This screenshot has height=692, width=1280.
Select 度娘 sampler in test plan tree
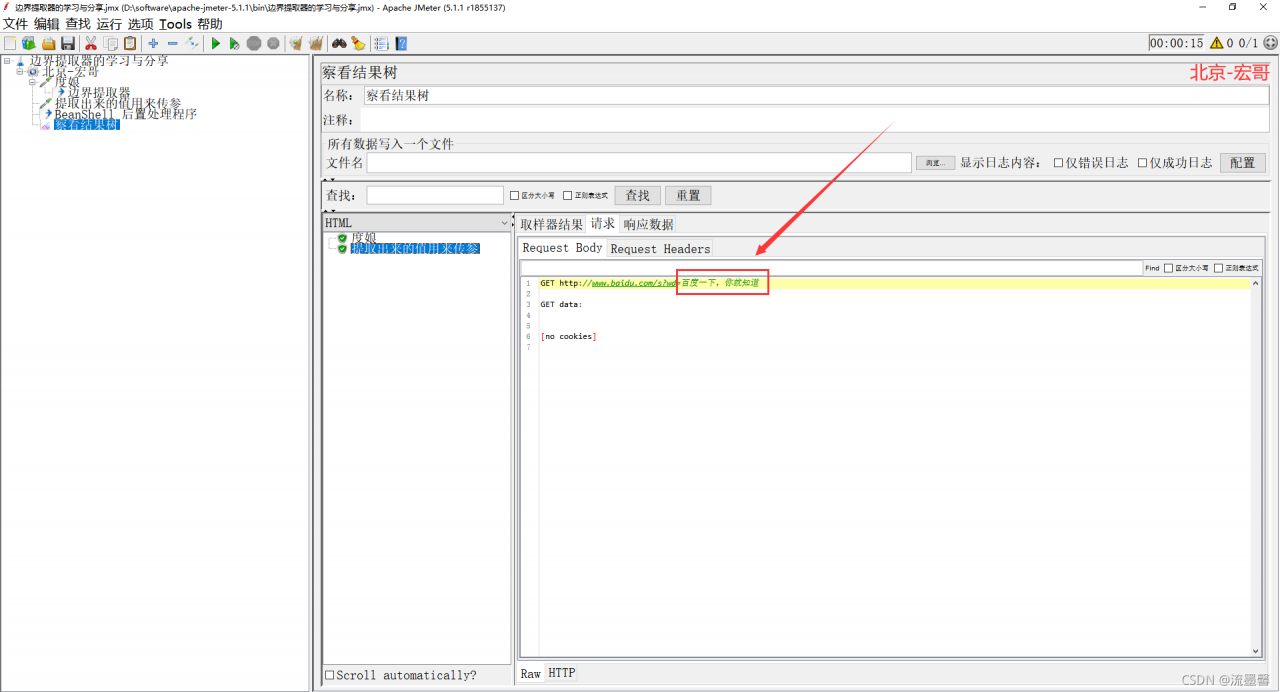click(x=67, y=82)
